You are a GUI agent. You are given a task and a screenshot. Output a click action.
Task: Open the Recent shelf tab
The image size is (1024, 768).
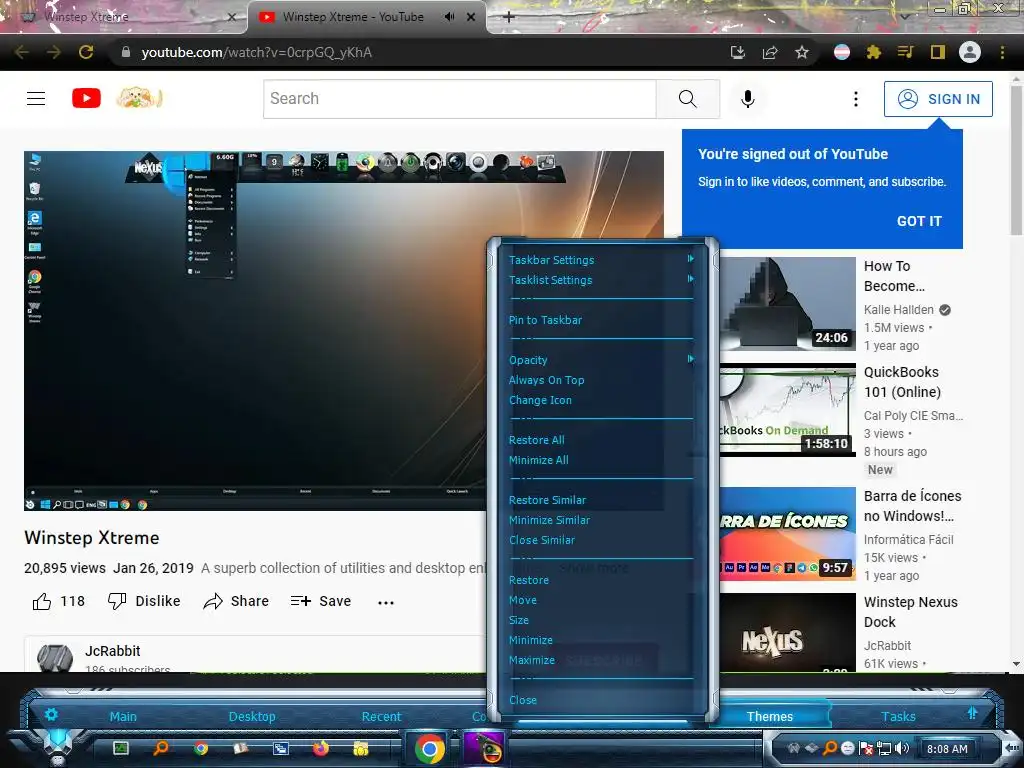pos(381,716)
